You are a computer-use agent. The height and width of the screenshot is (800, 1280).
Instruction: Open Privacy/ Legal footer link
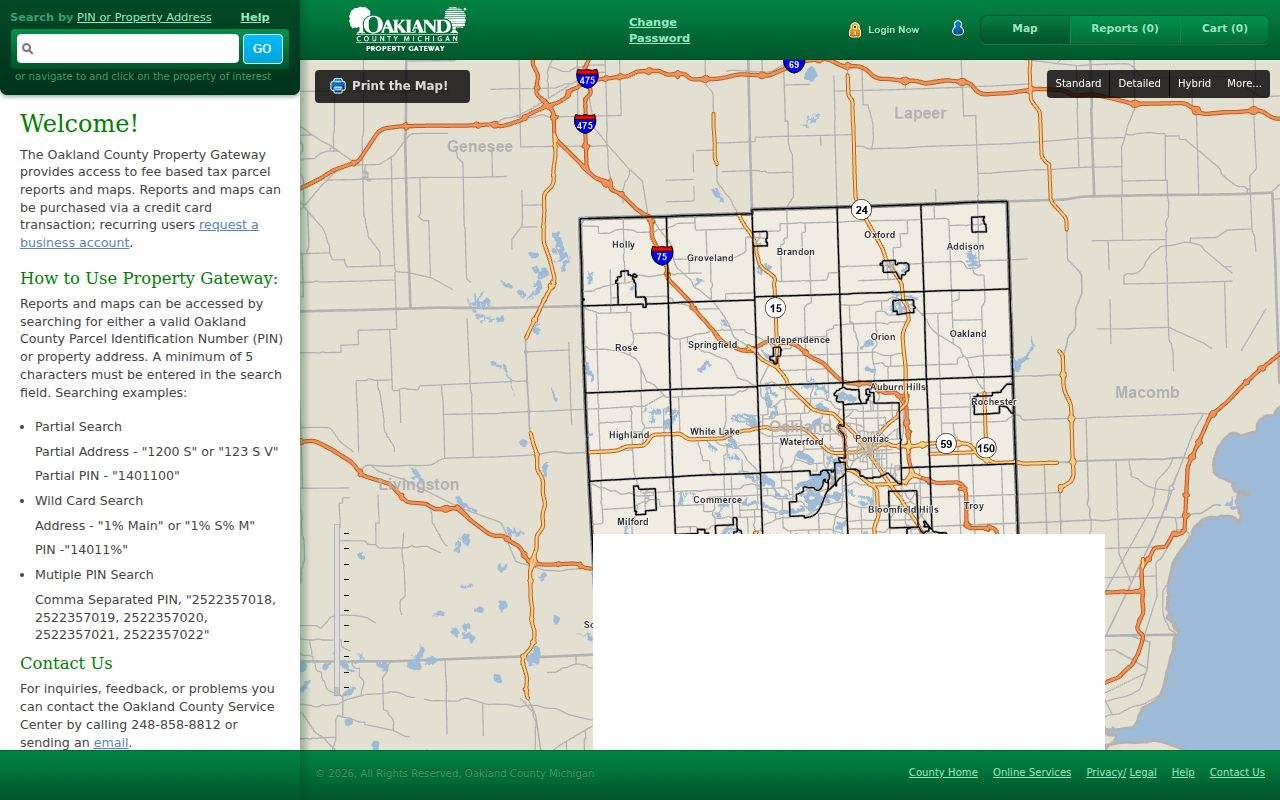point(1121,773)
